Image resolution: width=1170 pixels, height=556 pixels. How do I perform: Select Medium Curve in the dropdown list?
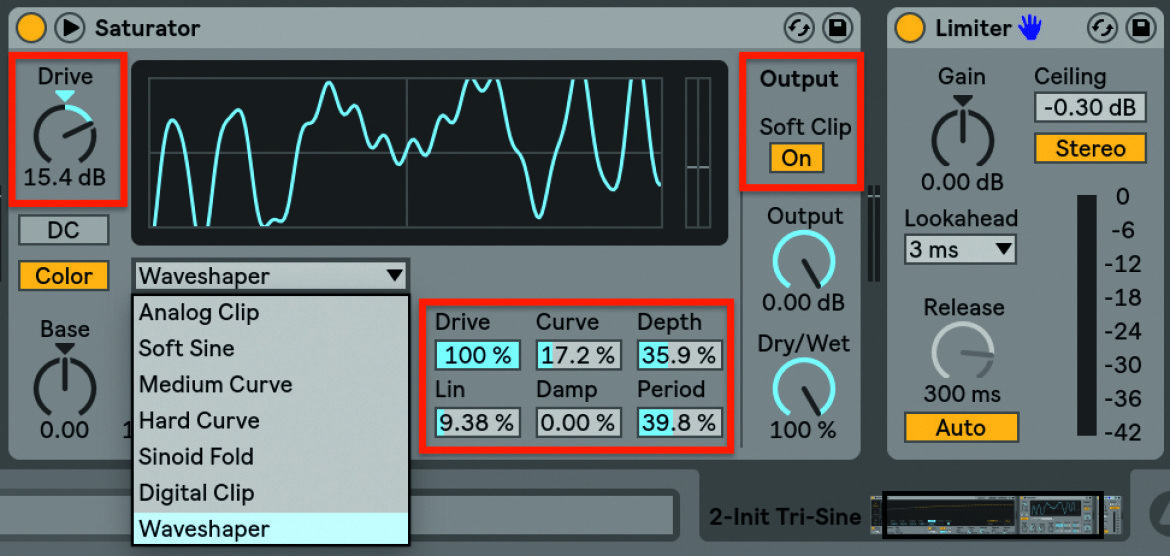coord(271,384)
